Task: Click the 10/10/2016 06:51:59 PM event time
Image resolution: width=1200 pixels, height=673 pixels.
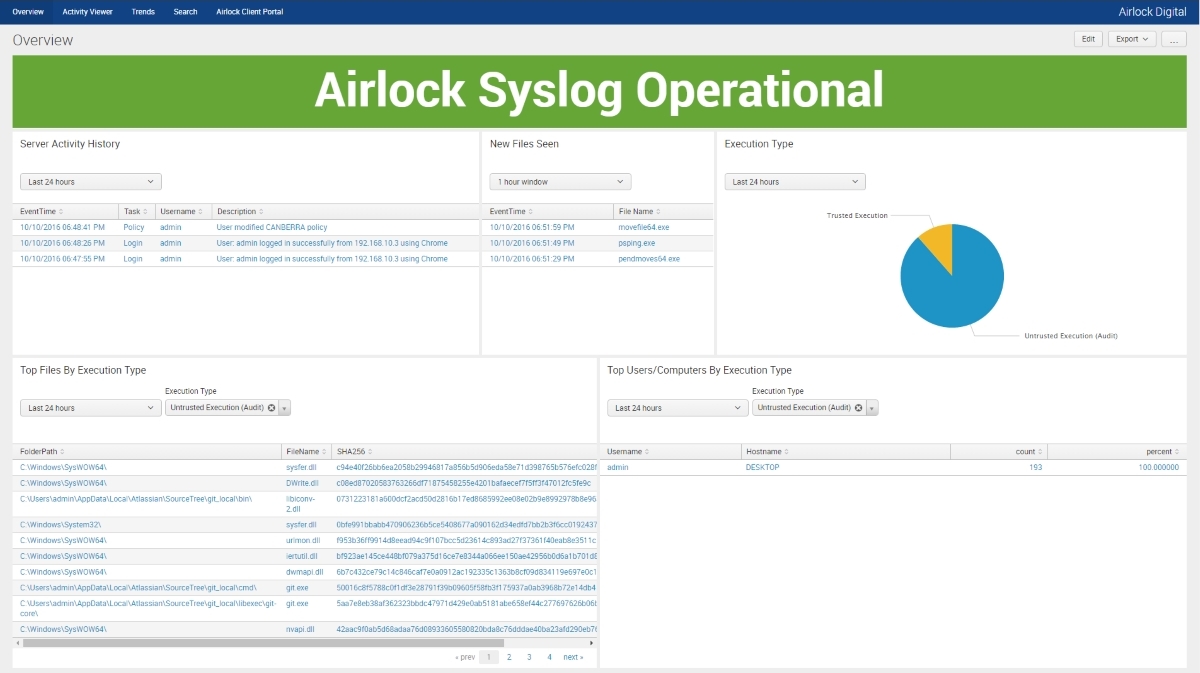Action: pos(532,227)
